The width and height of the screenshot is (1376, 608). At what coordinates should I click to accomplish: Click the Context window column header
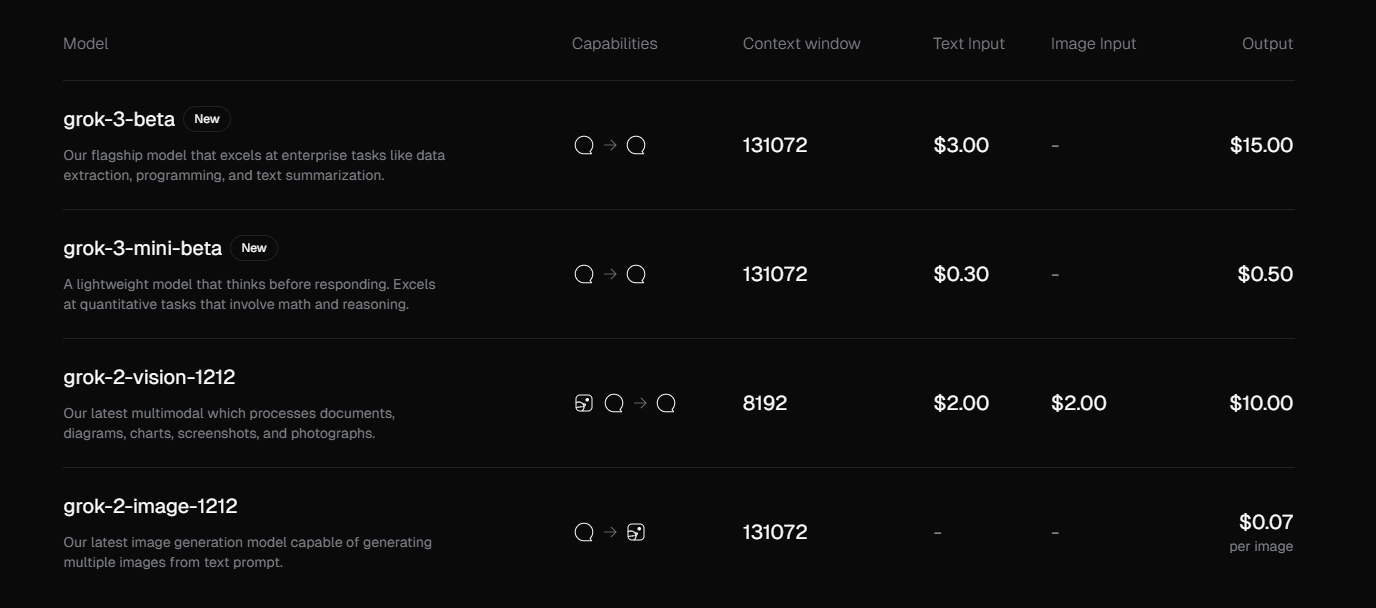[x=801, y=44]
